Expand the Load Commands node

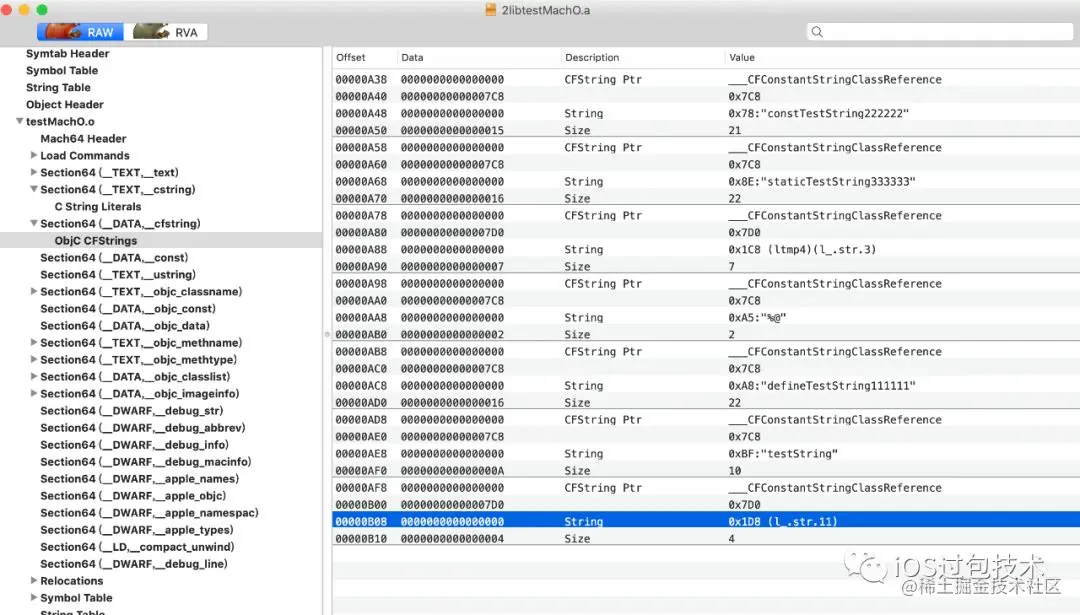[33, 155]
